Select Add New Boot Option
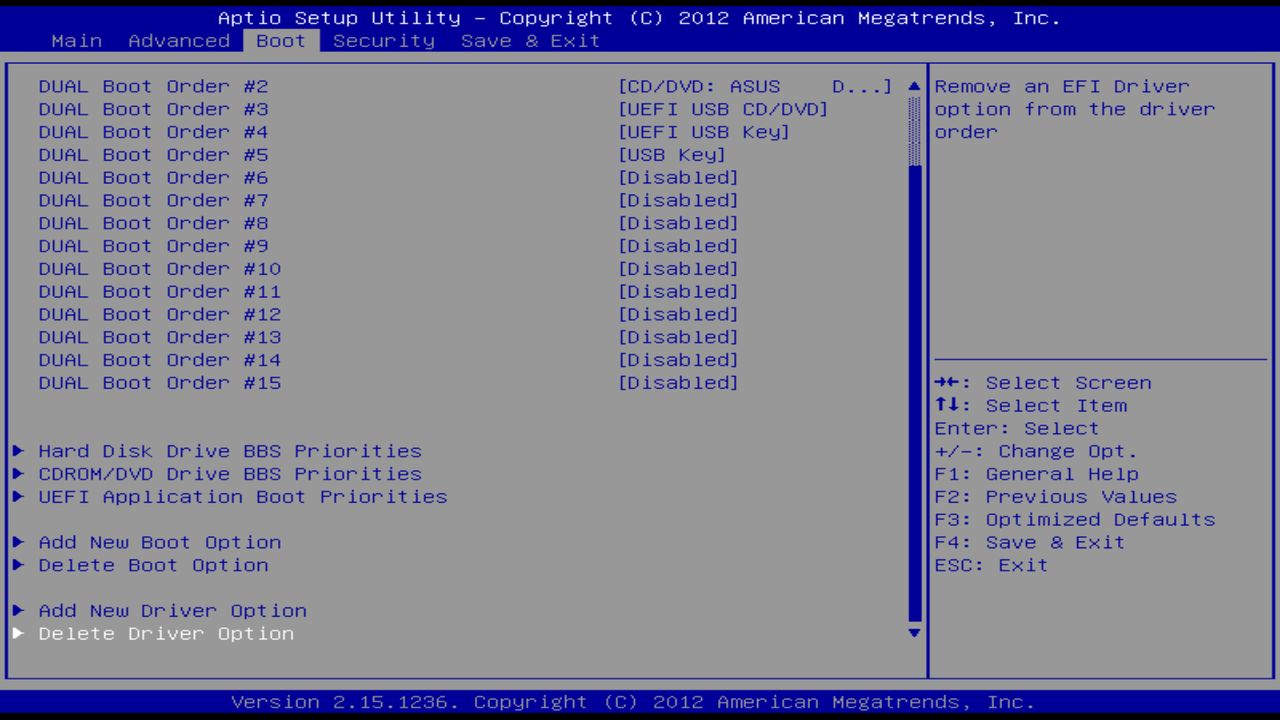Image resolution: width=1280 pixels, height=720 pixels. (159, 542)
